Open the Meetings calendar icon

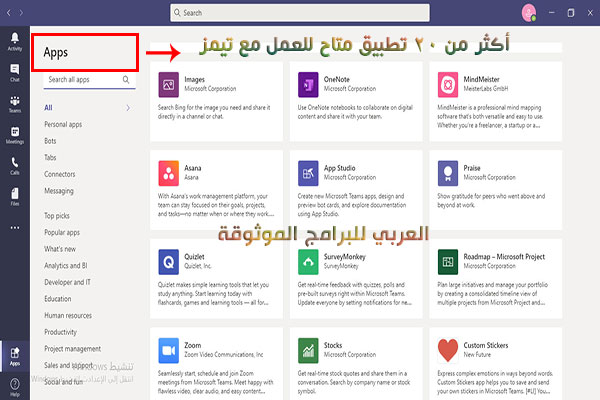coord(15,135)
